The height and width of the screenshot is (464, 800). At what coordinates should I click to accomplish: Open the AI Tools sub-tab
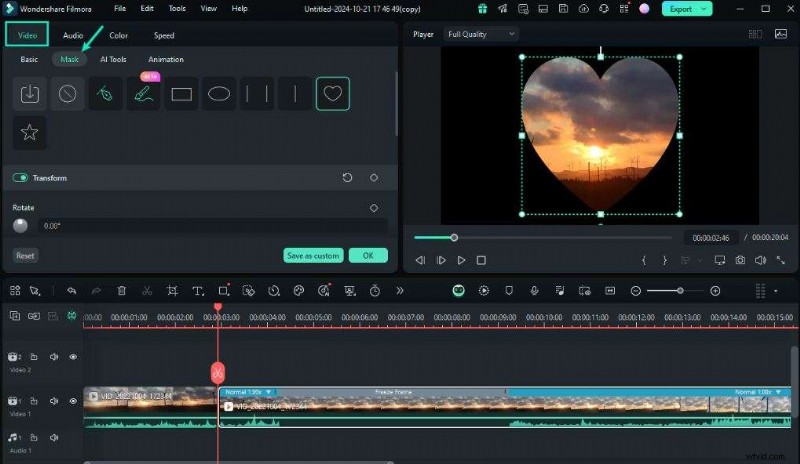(x=113, y=59)
